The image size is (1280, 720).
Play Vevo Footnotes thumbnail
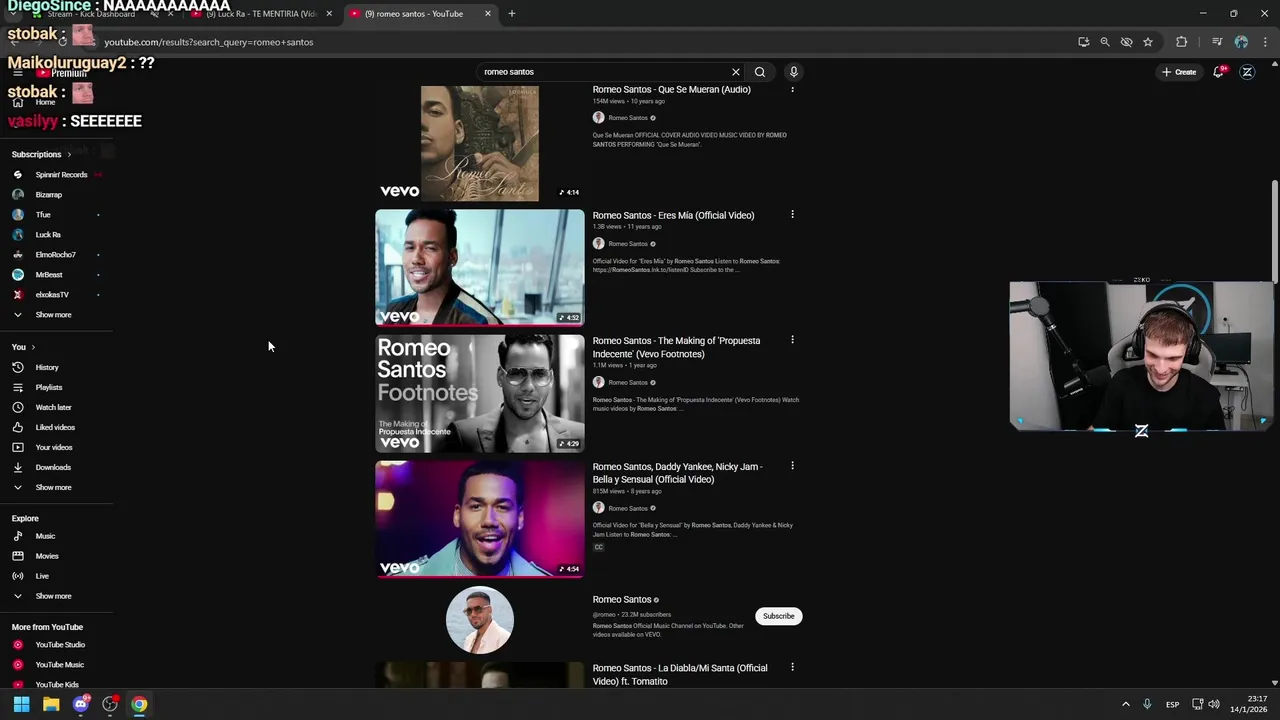(480, 393)
